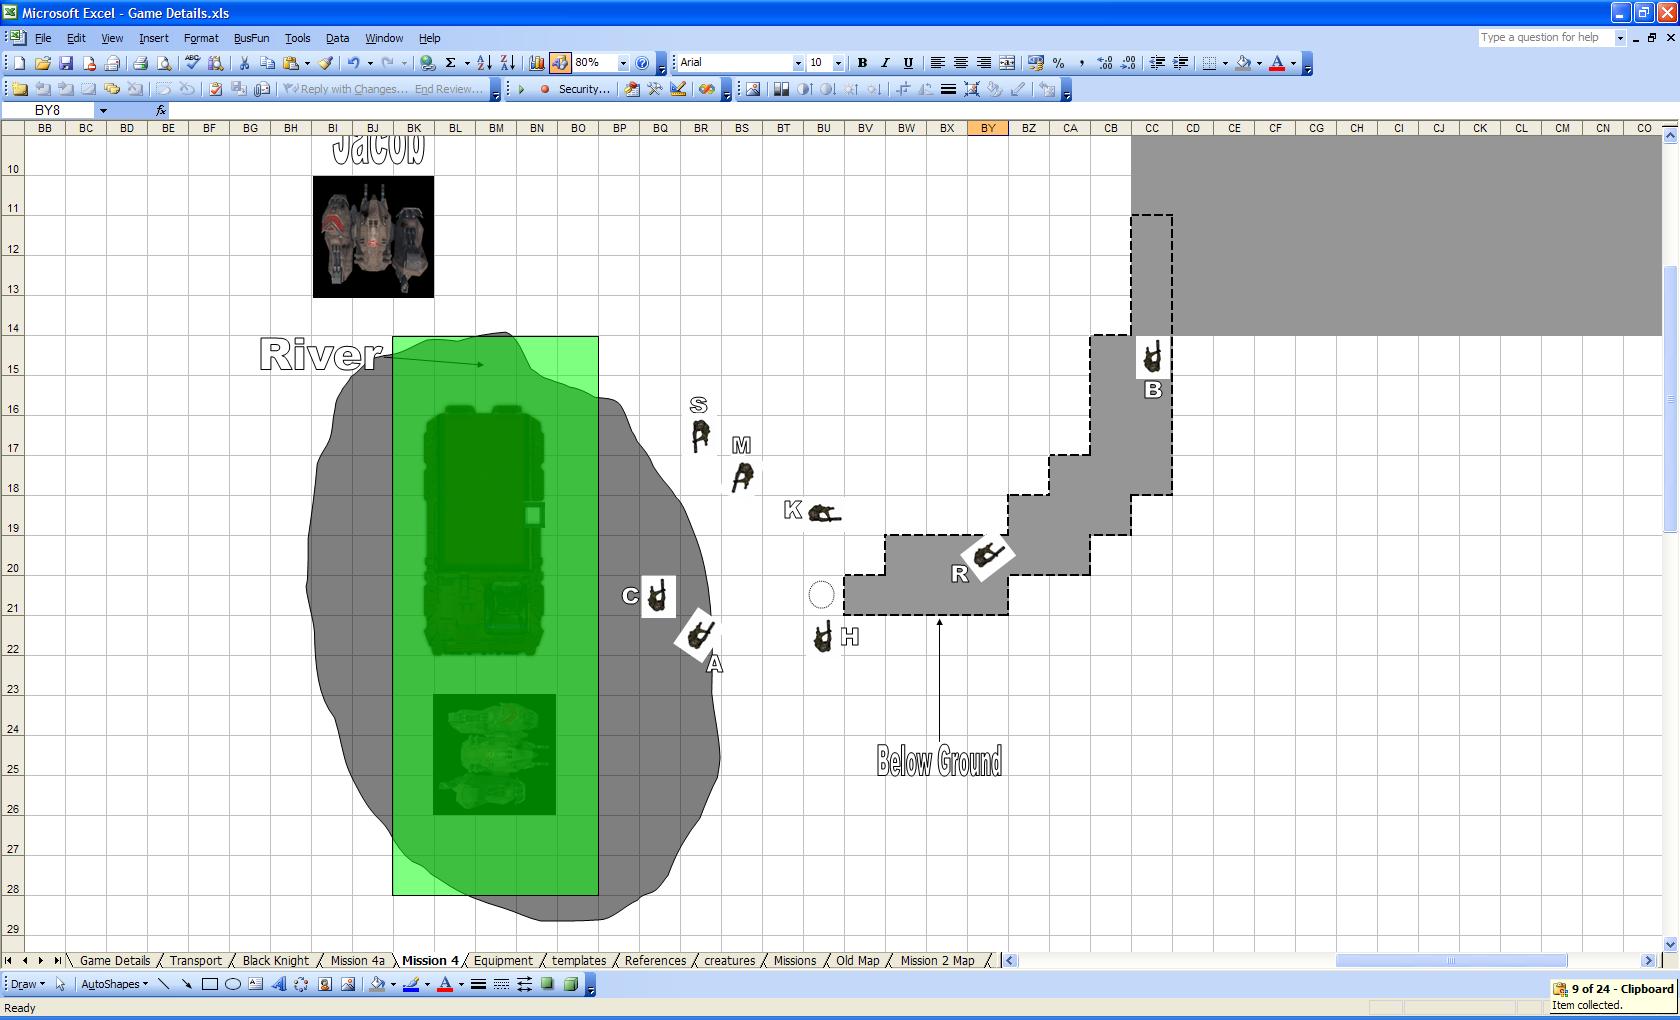The width and height of the screenshot is (1680, 1020).
Task: Click the Select Objects pointer icon
Action: click(61, 984)
